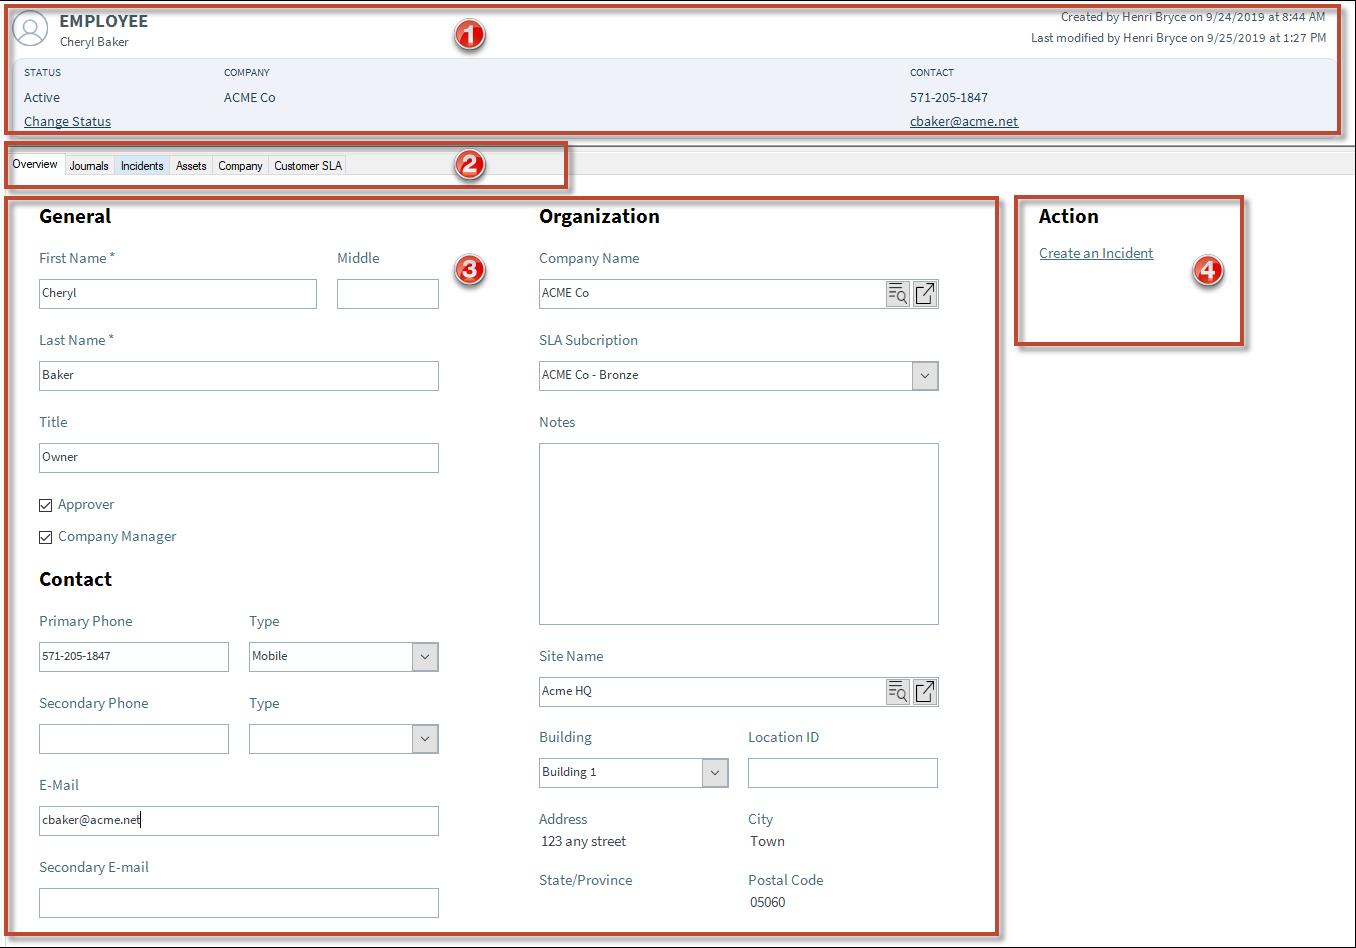Select the Customer SLA tab
This screenshot has width=1356, height=948.
tap(306, 165)
